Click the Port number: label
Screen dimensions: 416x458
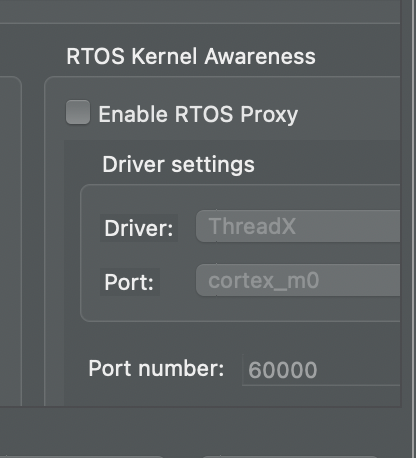[156, 369]
